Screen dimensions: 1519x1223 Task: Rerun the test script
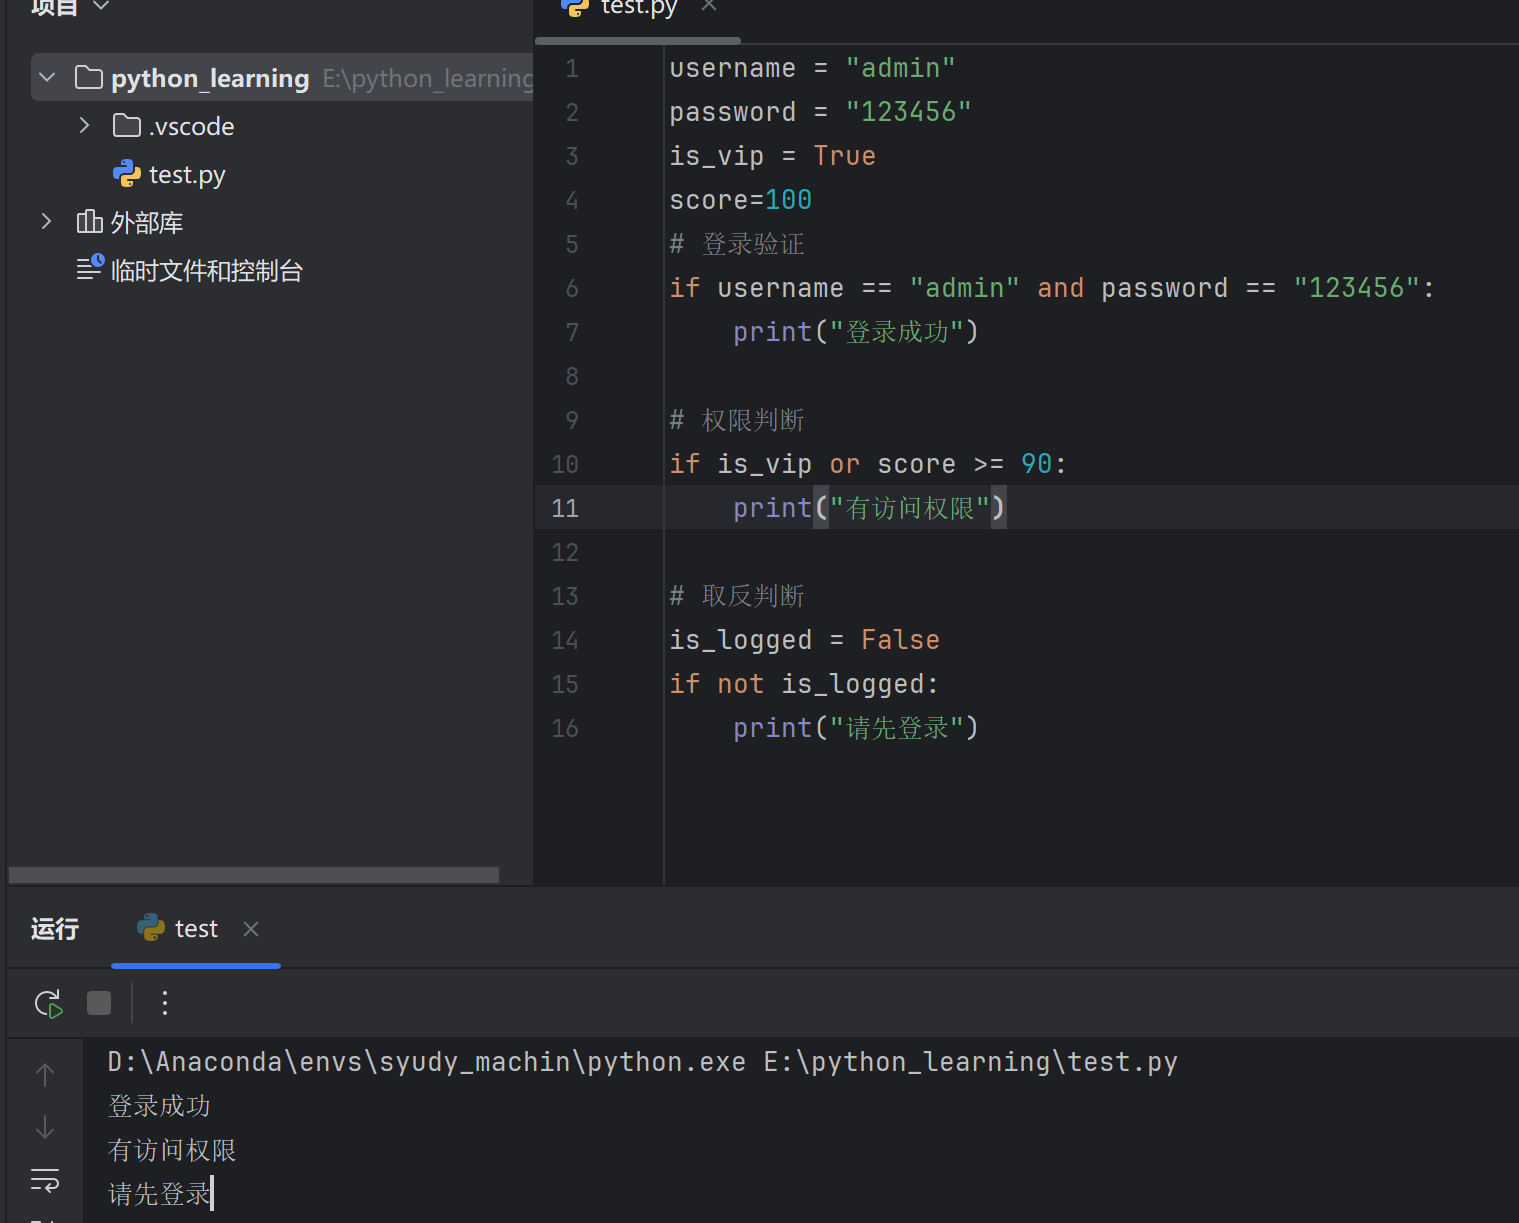[48, 1003]
